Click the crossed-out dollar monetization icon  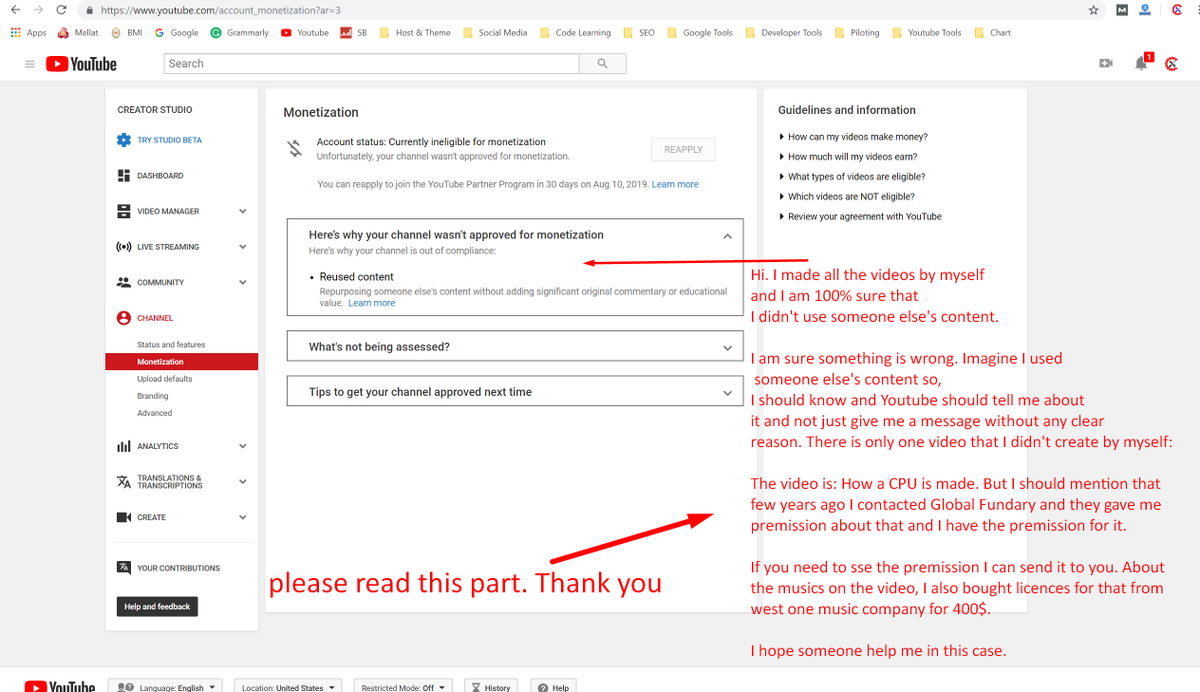pyautogui.click(x=294, y=149)
